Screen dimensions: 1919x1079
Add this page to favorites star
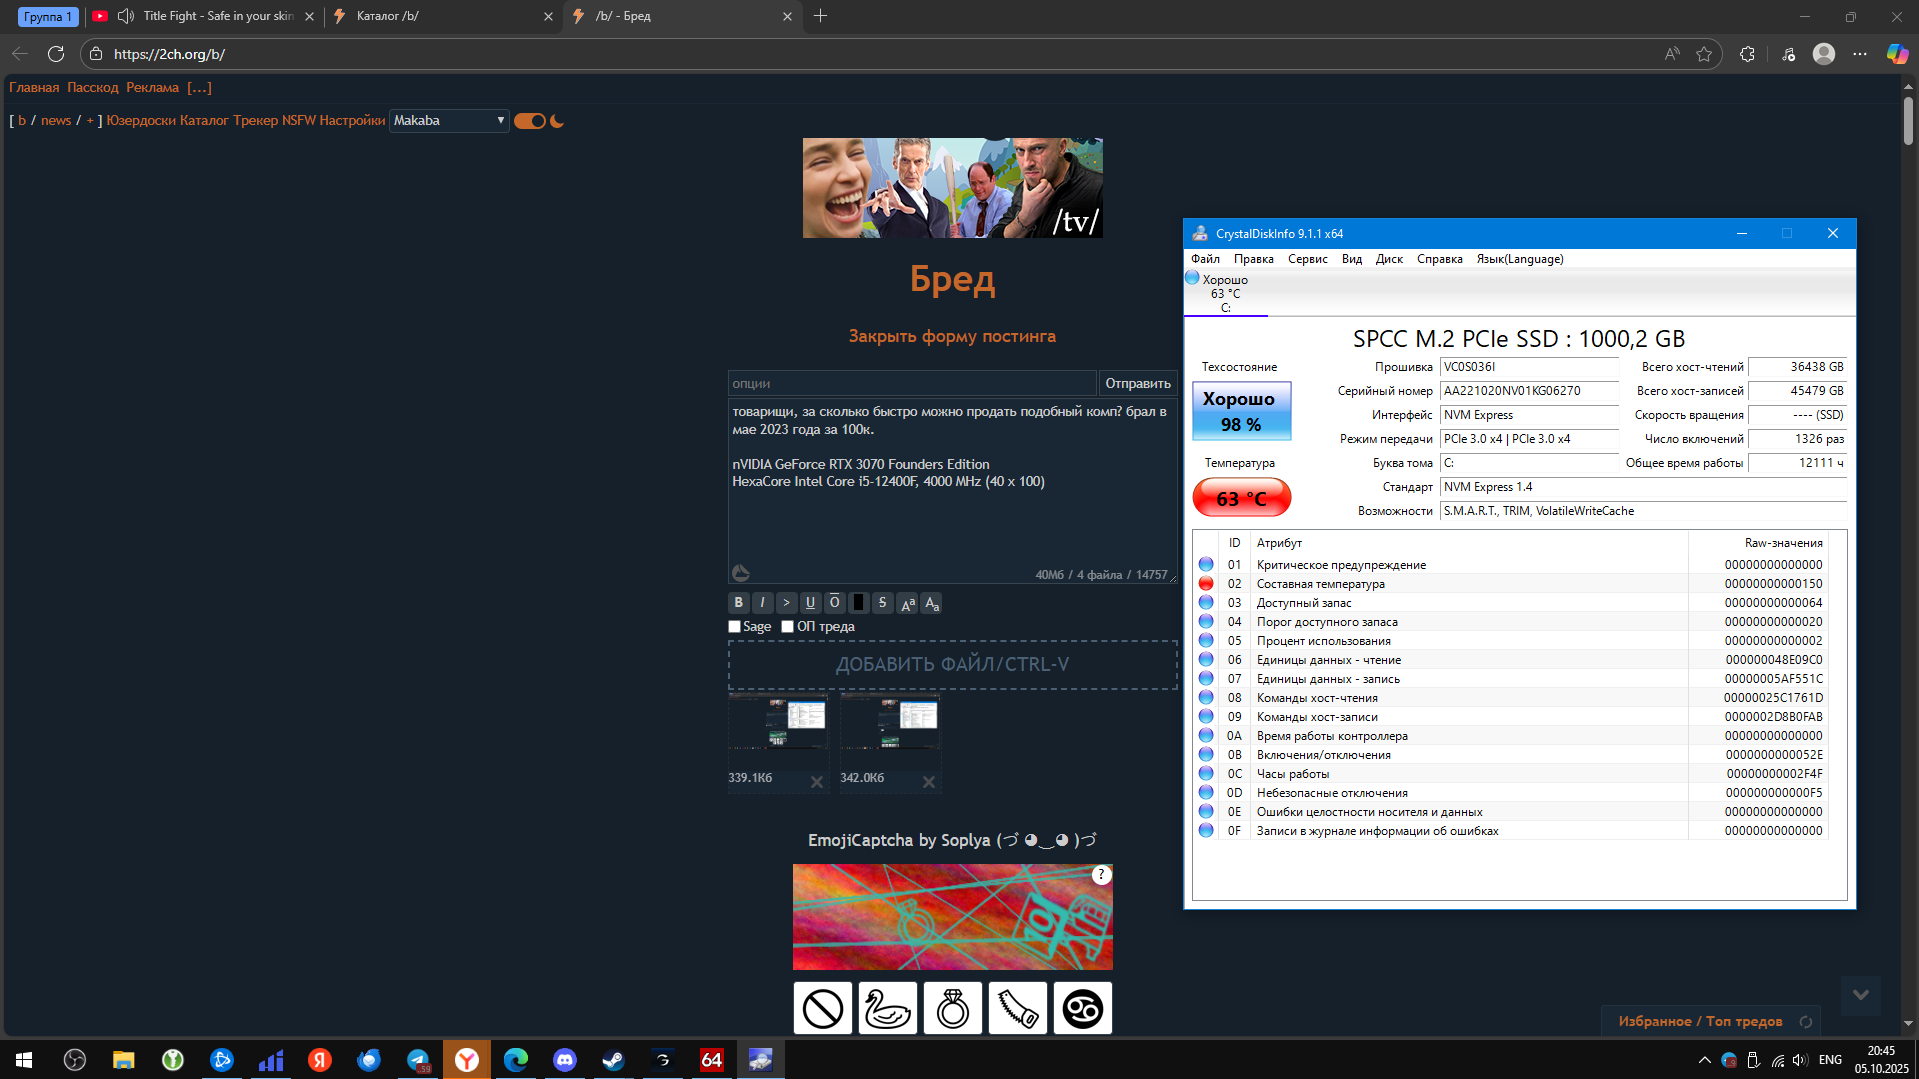click(1704, 54)
